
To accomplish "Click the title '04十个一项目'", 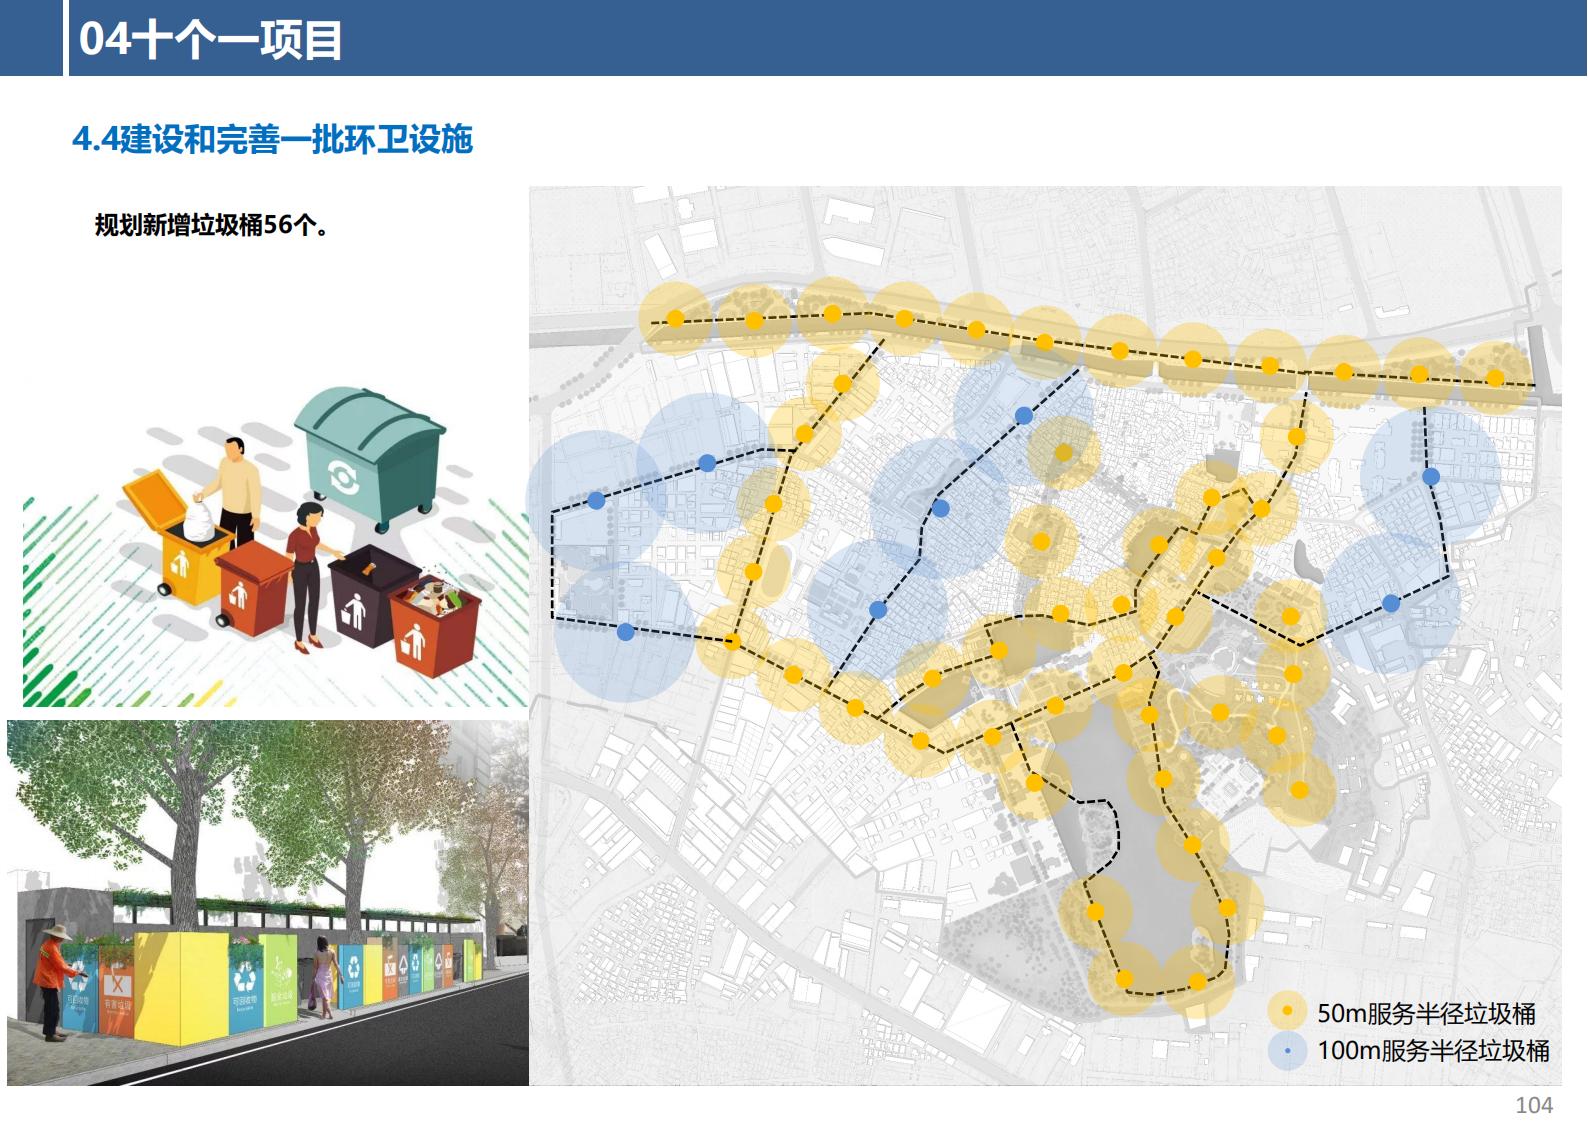I will (x=211, y=39).
